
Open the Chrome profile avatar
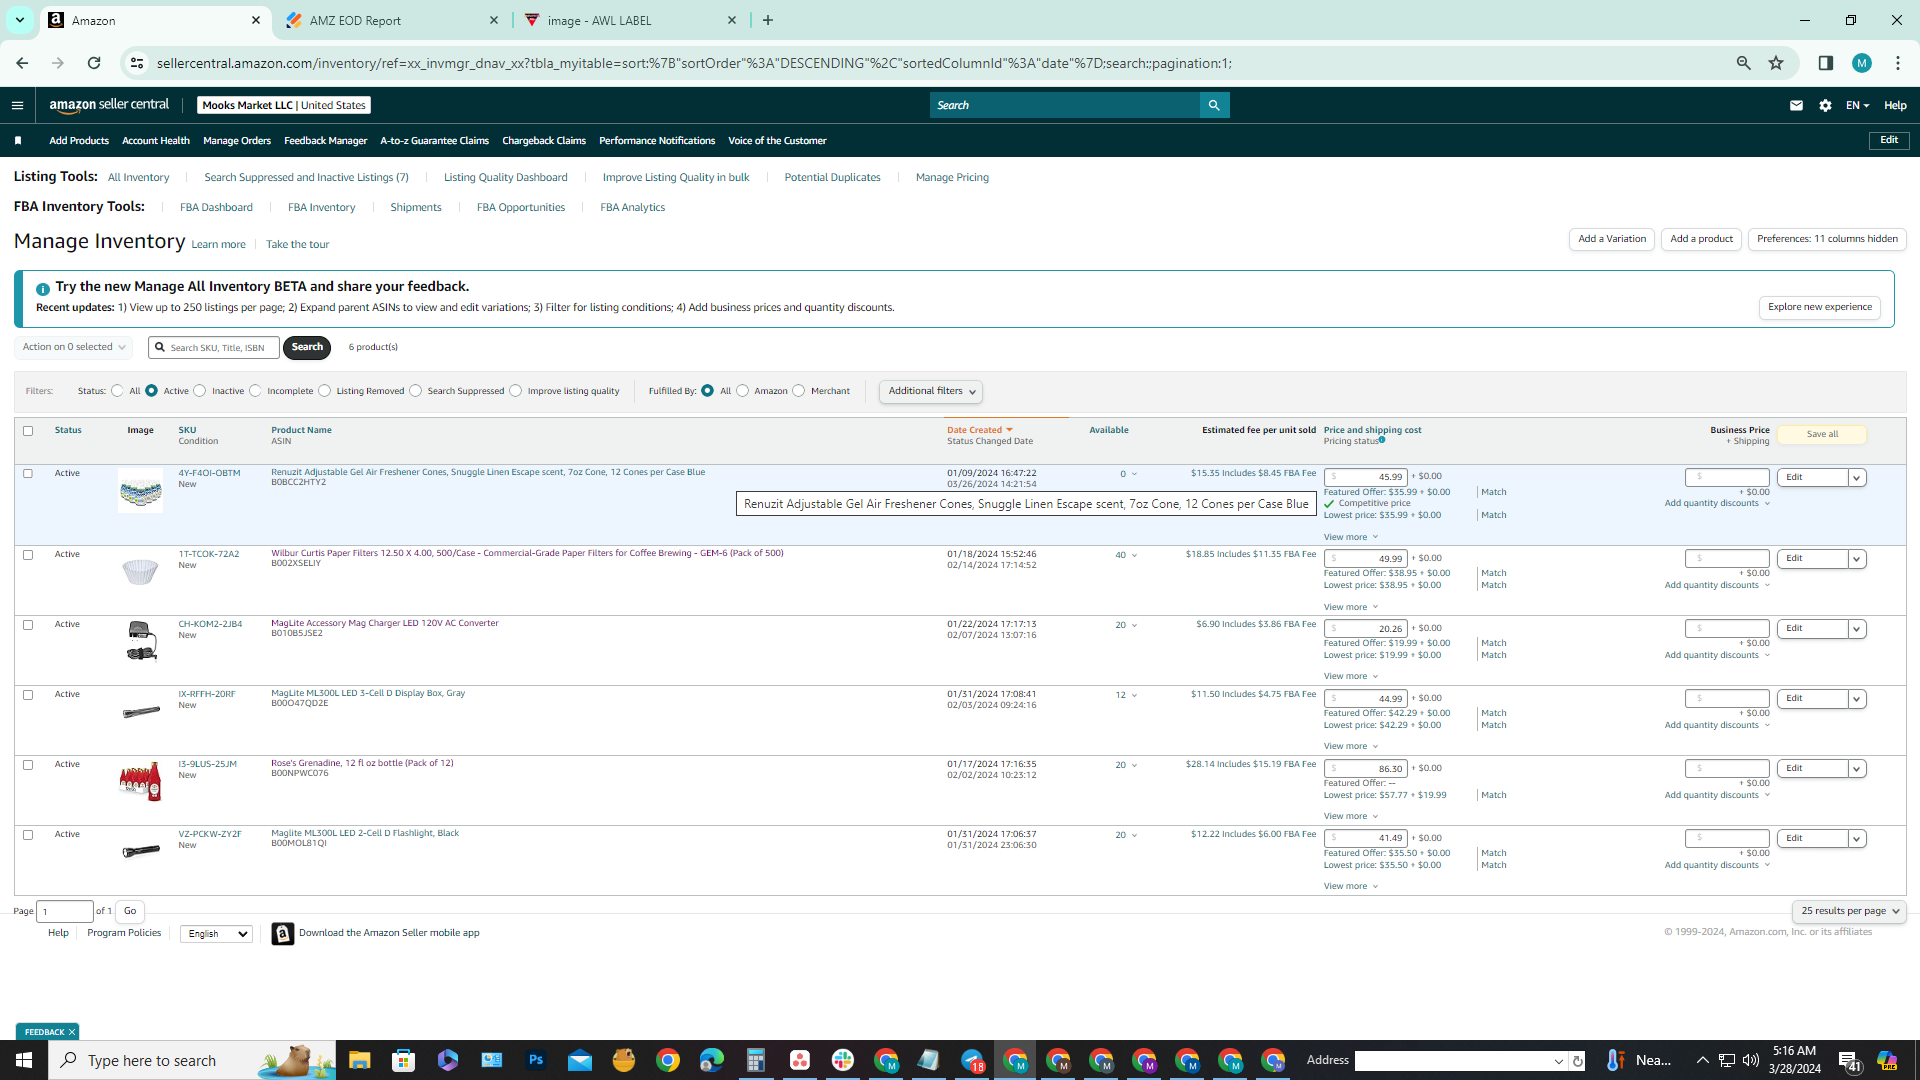1861,63
